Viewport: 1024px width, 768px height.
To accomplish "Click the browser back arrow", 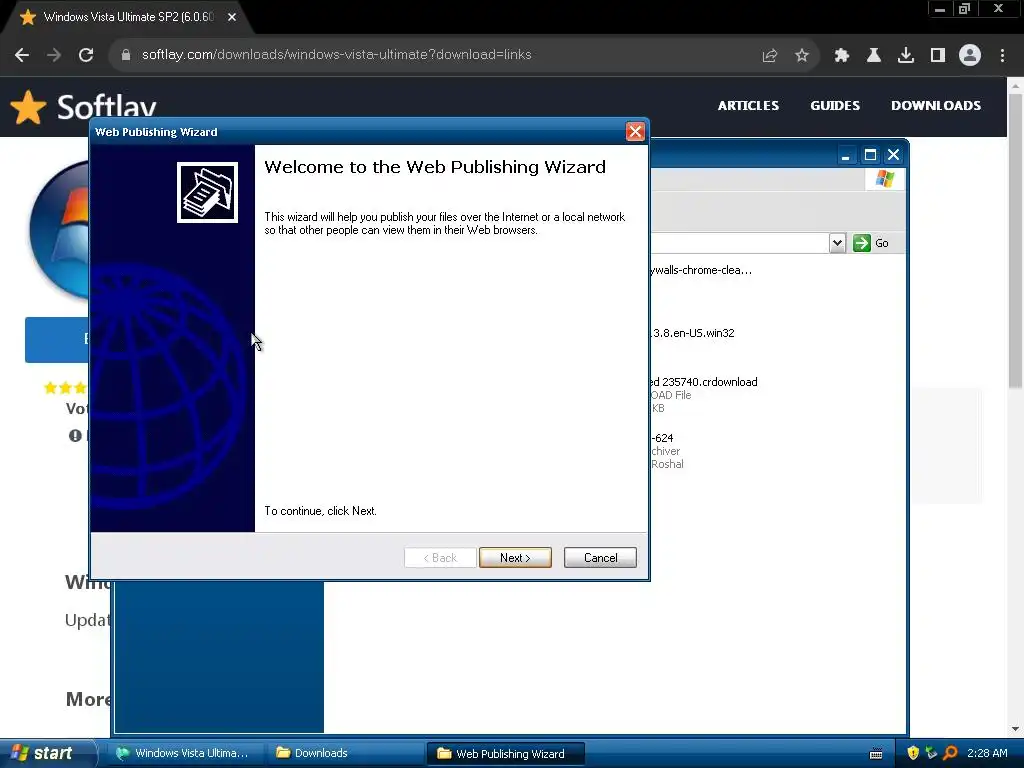I will pyautogui.click(x=22, y=55).
